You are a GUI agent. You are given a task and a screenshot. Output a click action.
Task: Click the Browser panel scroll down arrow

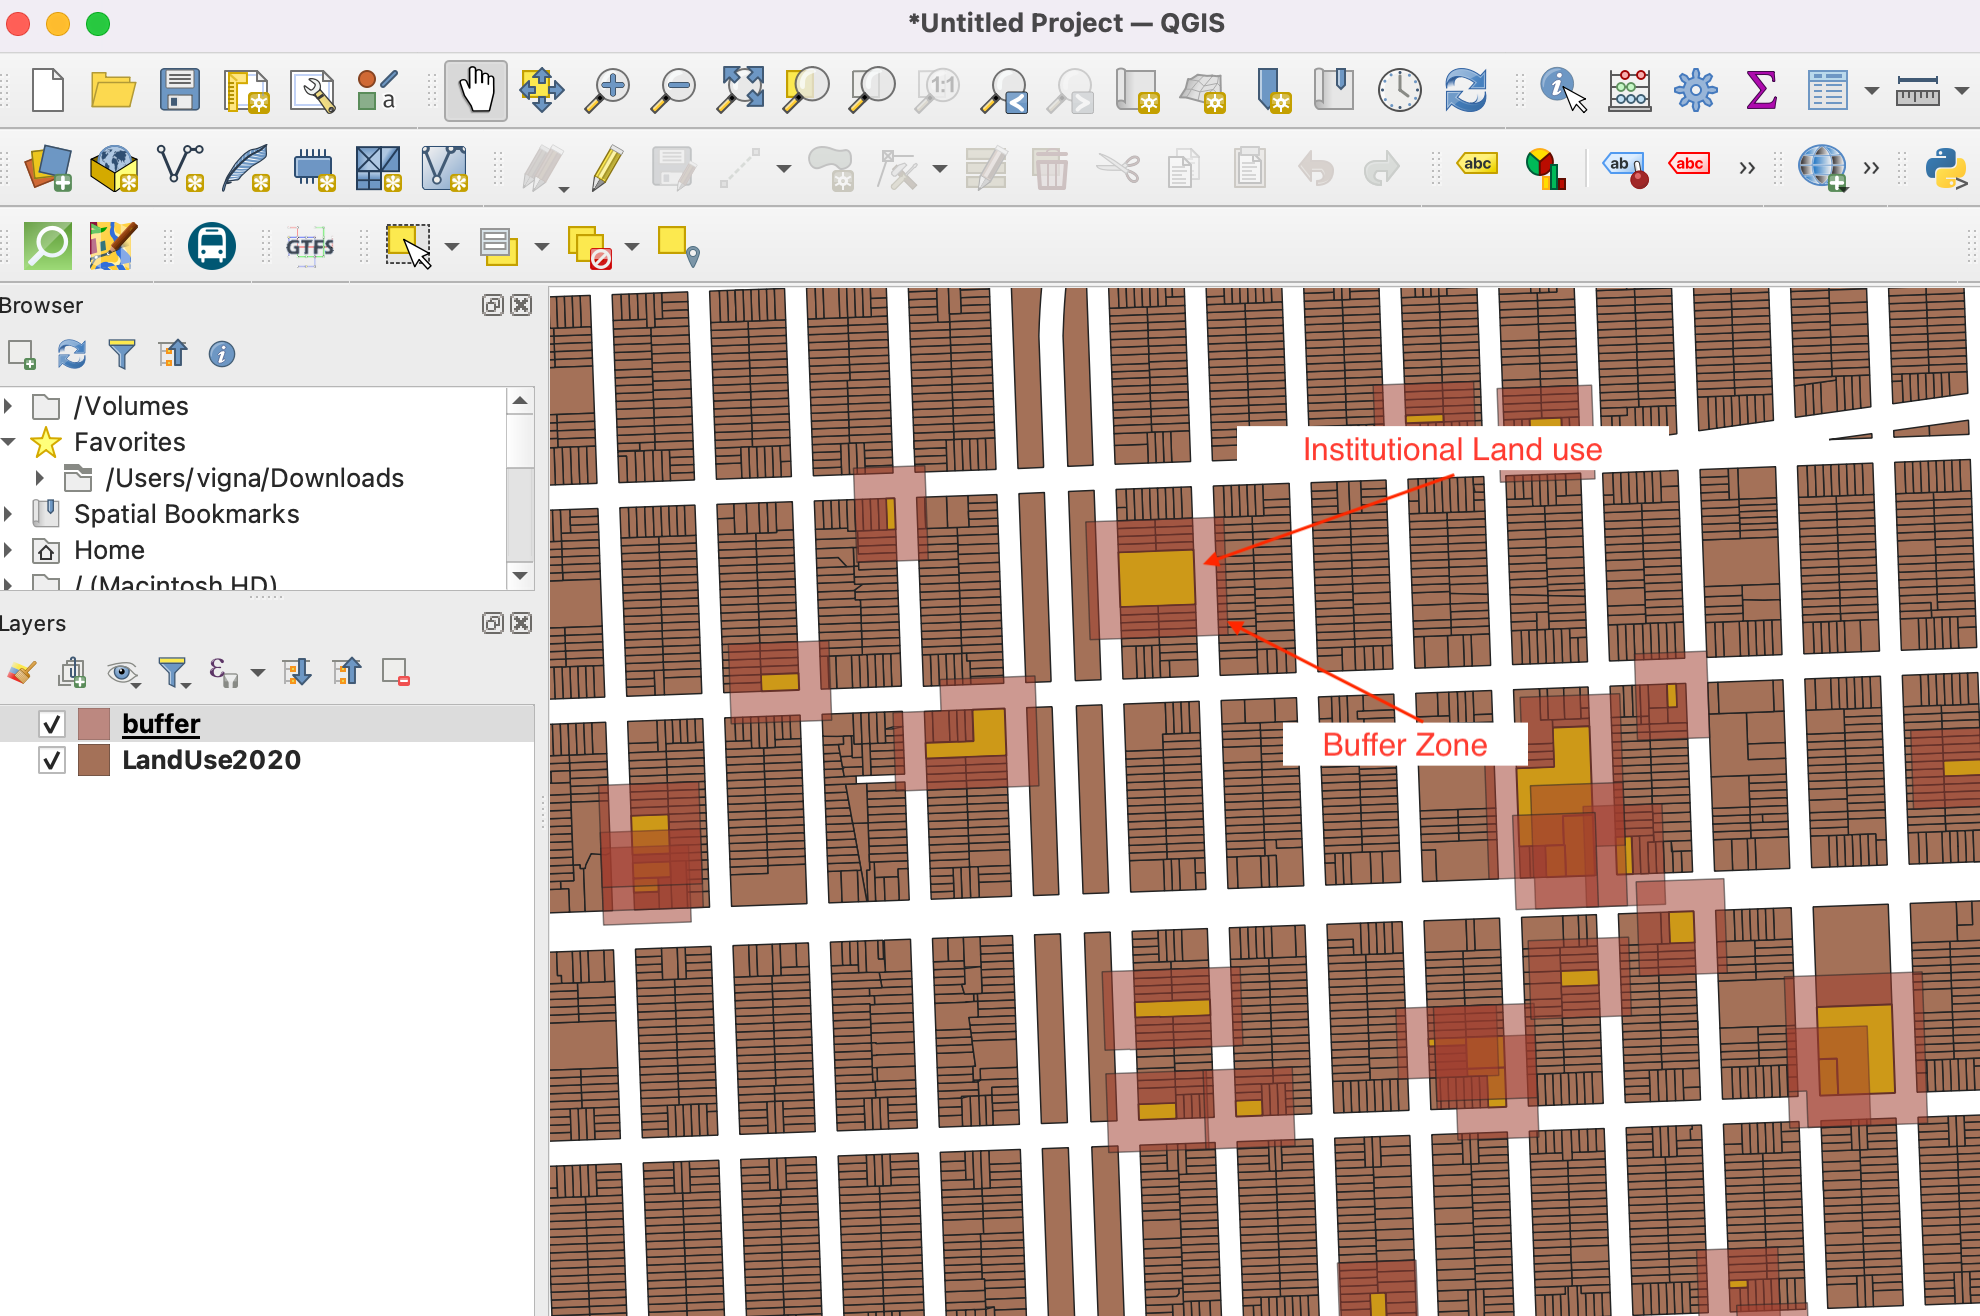click(x=520, y=575)
